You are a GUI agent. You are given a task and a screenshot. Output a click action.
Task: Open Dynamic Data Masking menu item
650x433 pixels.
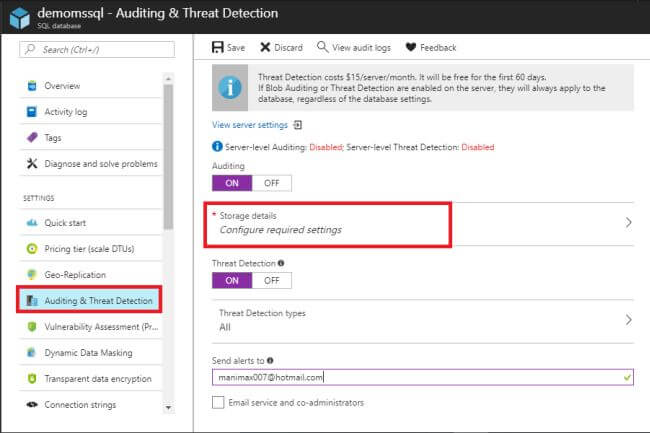tap(90, 353)
